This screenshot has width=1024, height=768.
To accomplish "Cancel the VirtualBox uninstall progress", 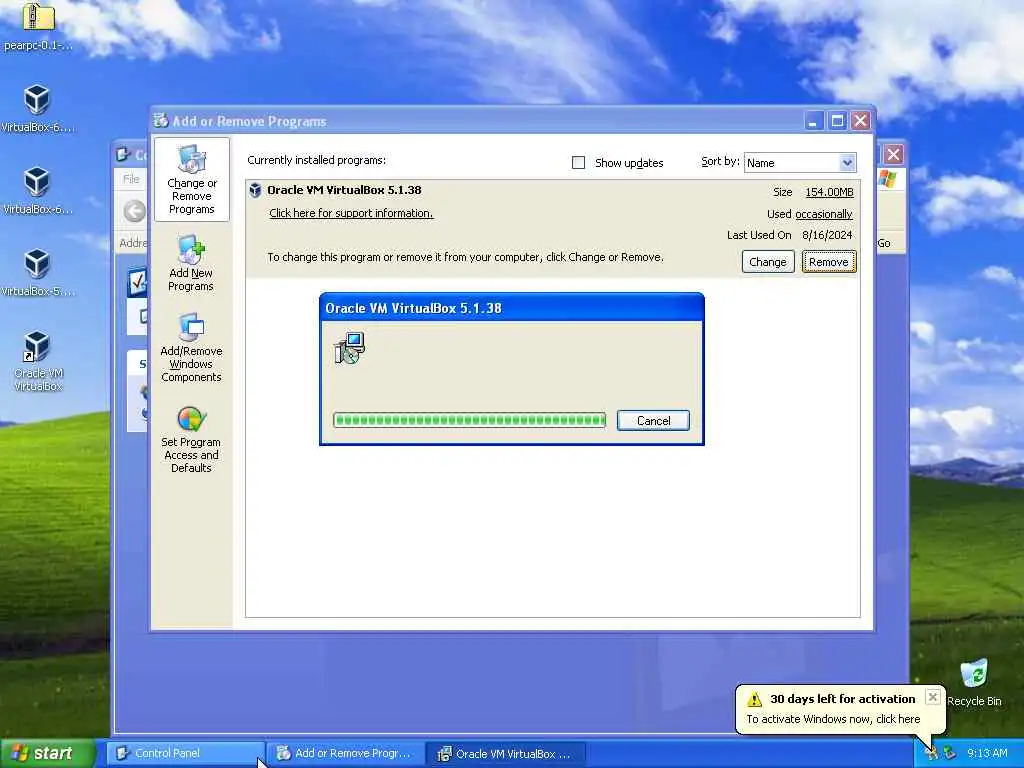I will [653, 421].
